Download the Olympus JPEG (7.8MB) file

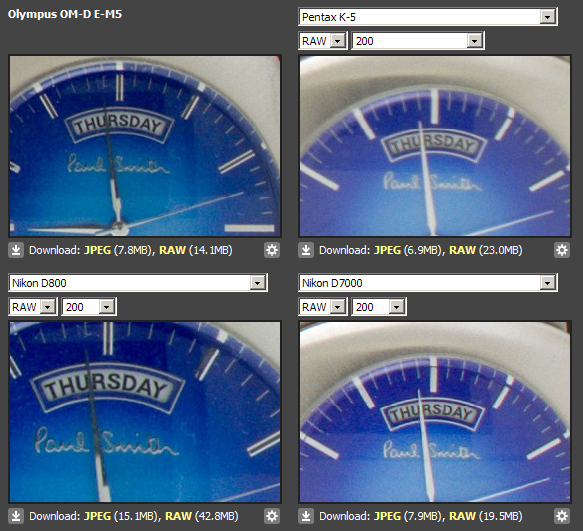97,250
